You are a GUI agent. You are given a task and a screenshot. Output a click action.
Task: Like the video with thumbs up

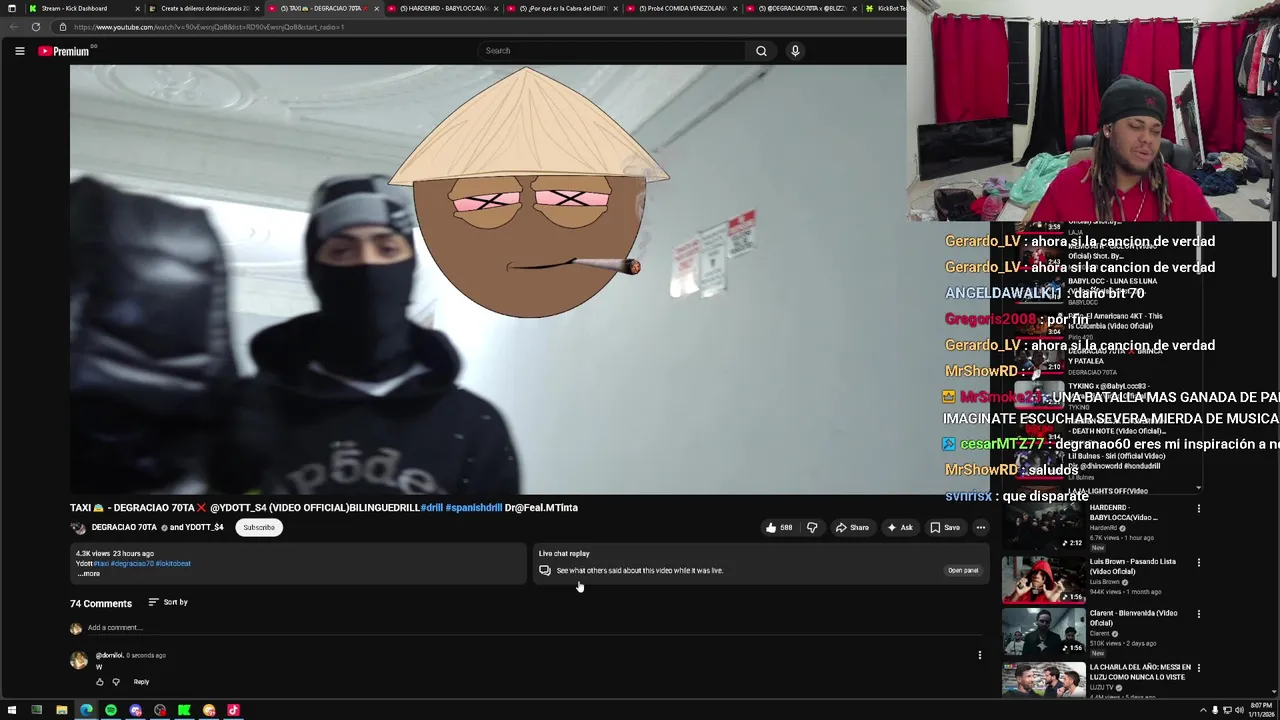[779, 528]
